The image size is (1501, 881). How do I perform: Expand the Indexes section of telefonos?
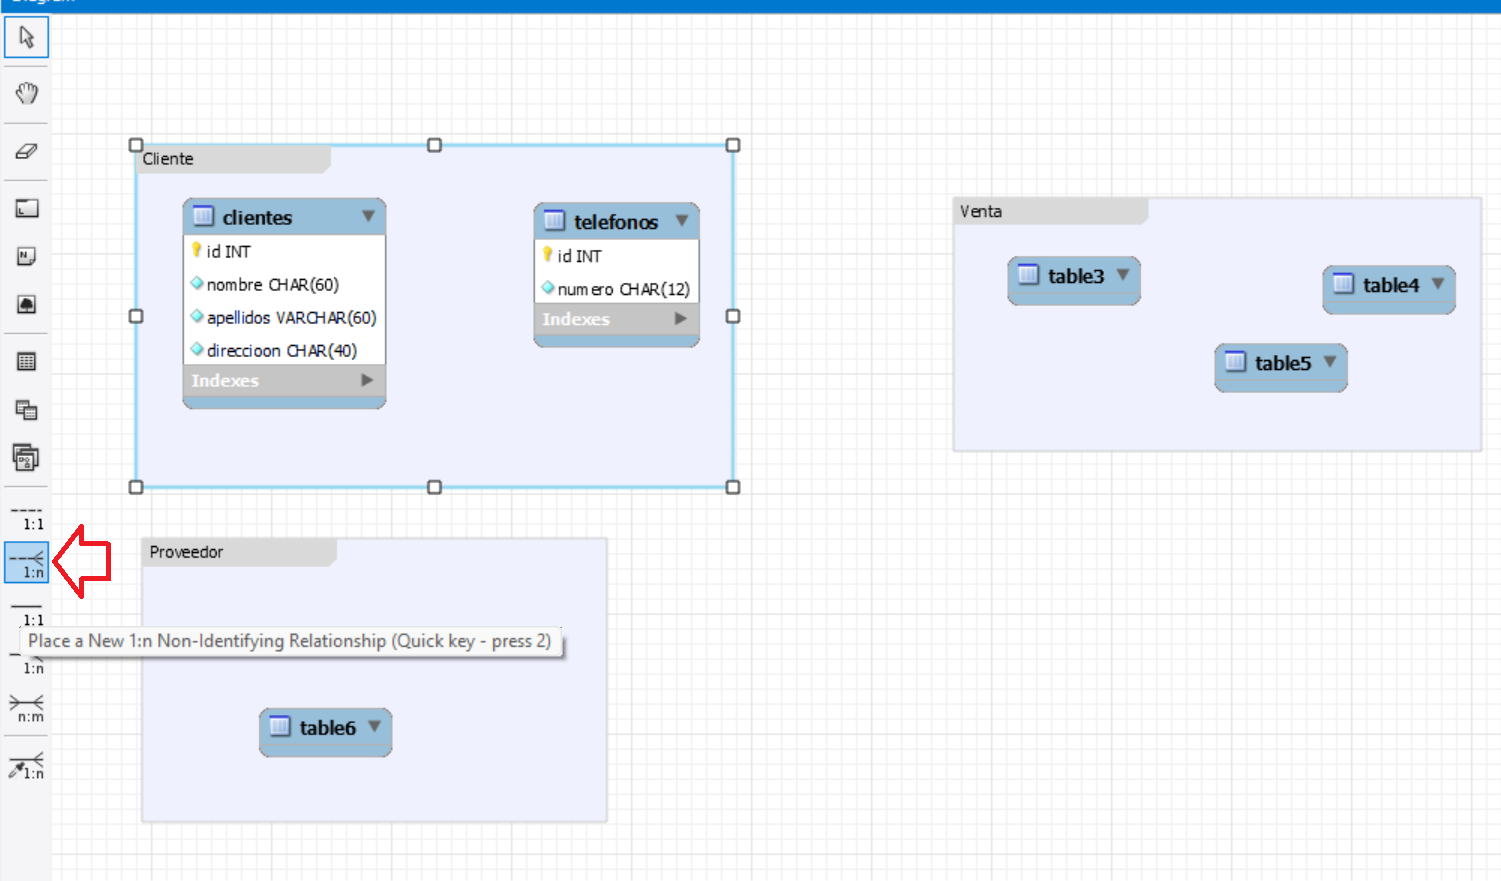click(x=681, y=319)
